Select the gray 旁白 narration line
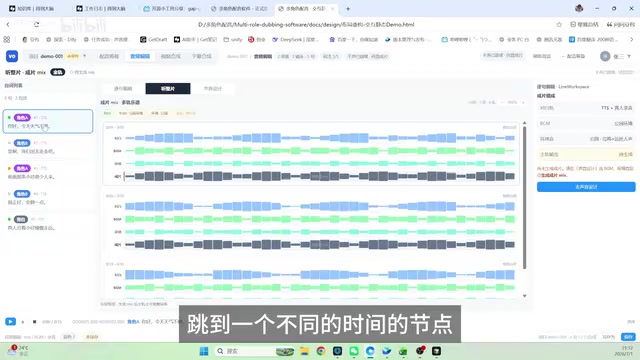This screenshot has height=360, width=640. point(48,223)
